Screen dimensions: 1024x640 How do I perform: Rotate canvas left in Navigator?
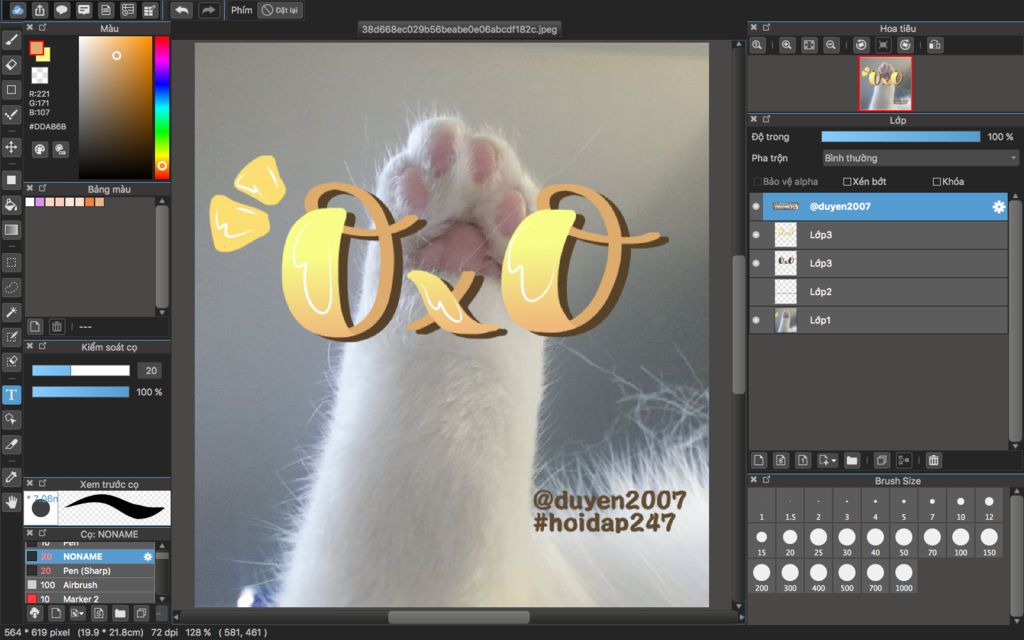tap(861, 45)
